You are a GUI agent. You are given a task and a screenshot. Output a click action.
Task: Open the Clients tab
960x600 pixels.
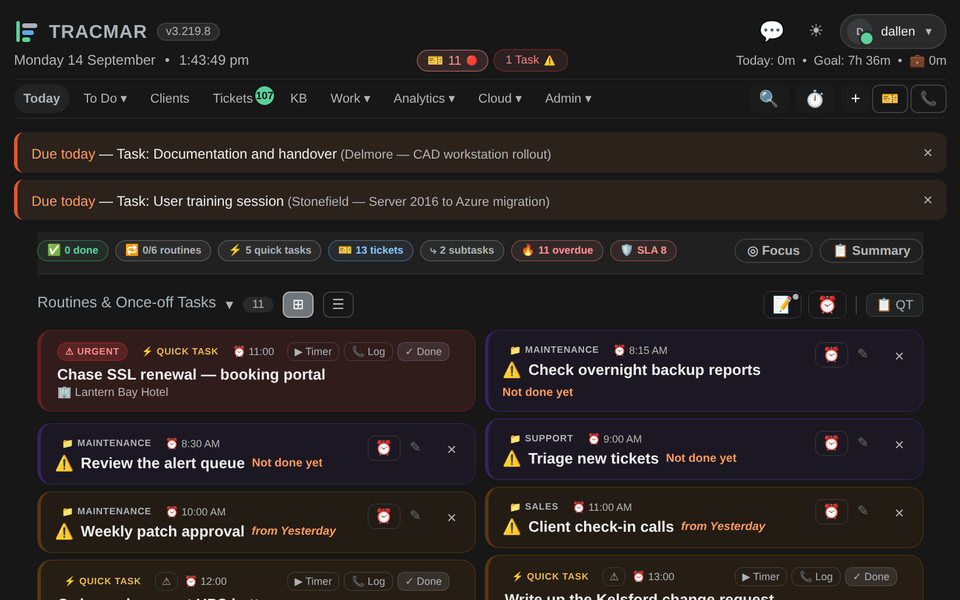[x=170, y=99]
